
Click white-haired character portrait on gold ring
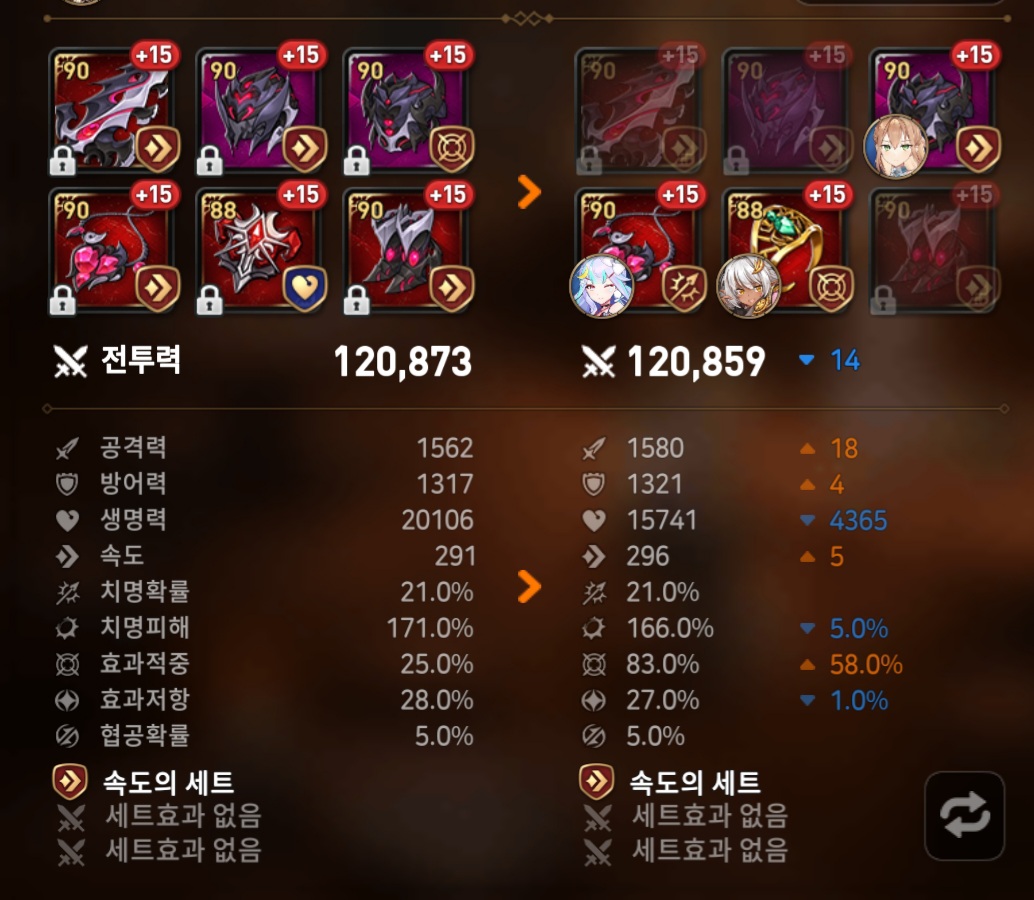748,286
